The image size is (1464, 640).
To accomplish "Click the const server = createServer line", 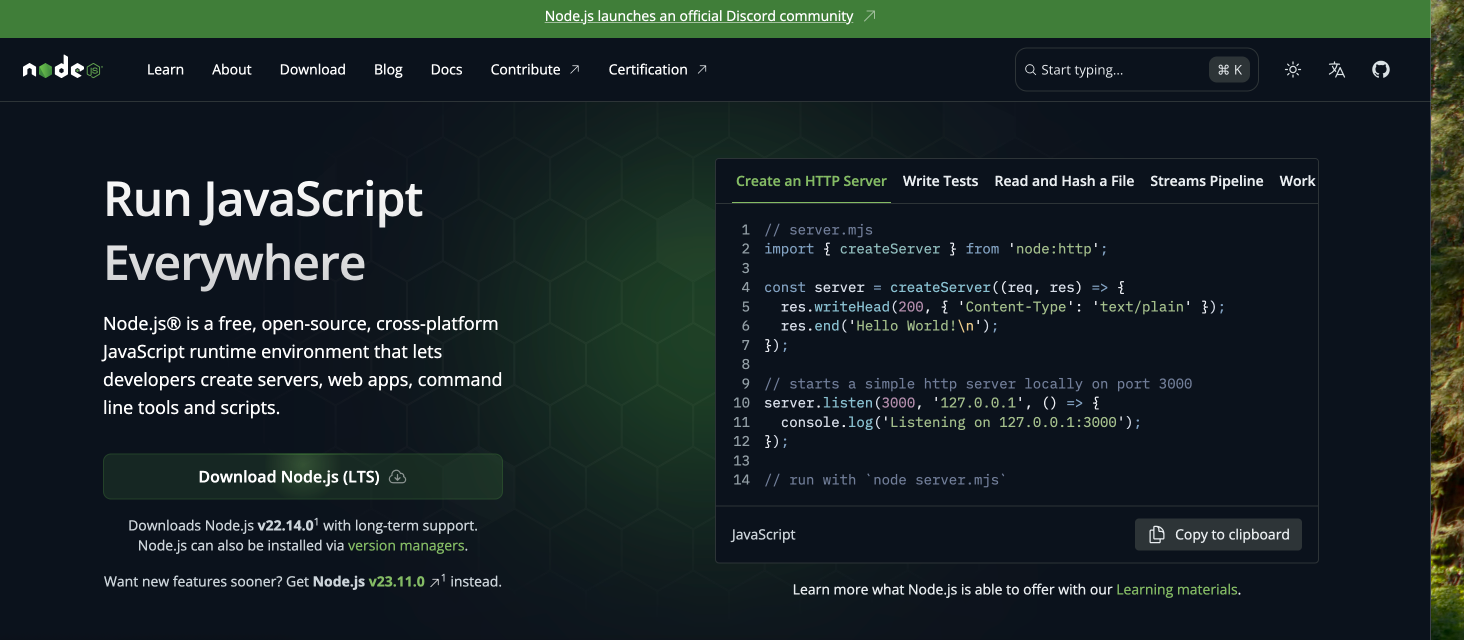I will pos(944,288).
